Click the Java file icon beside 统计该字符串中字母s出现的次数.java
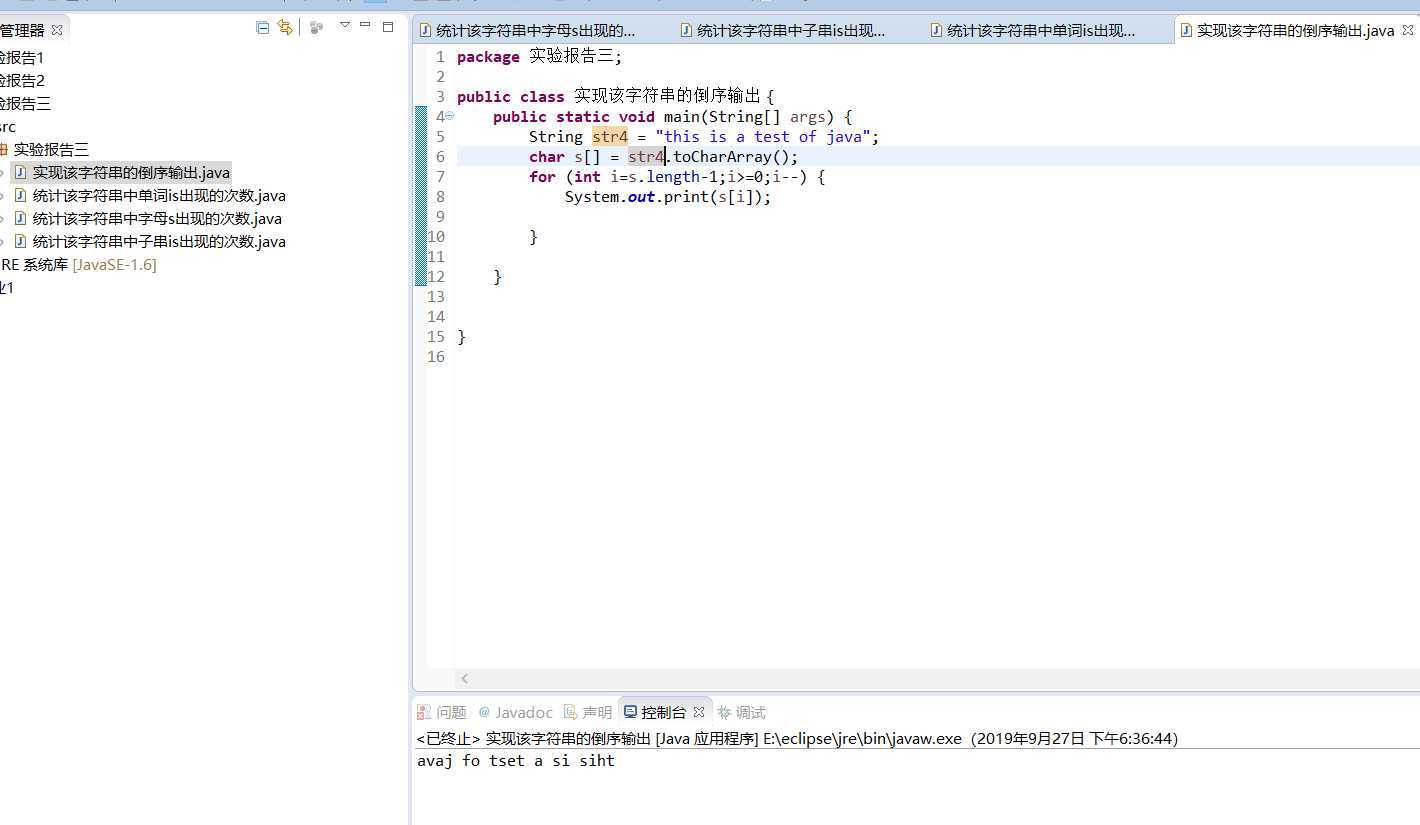This screenshot has width=1420, height=825. pos(20,219)
